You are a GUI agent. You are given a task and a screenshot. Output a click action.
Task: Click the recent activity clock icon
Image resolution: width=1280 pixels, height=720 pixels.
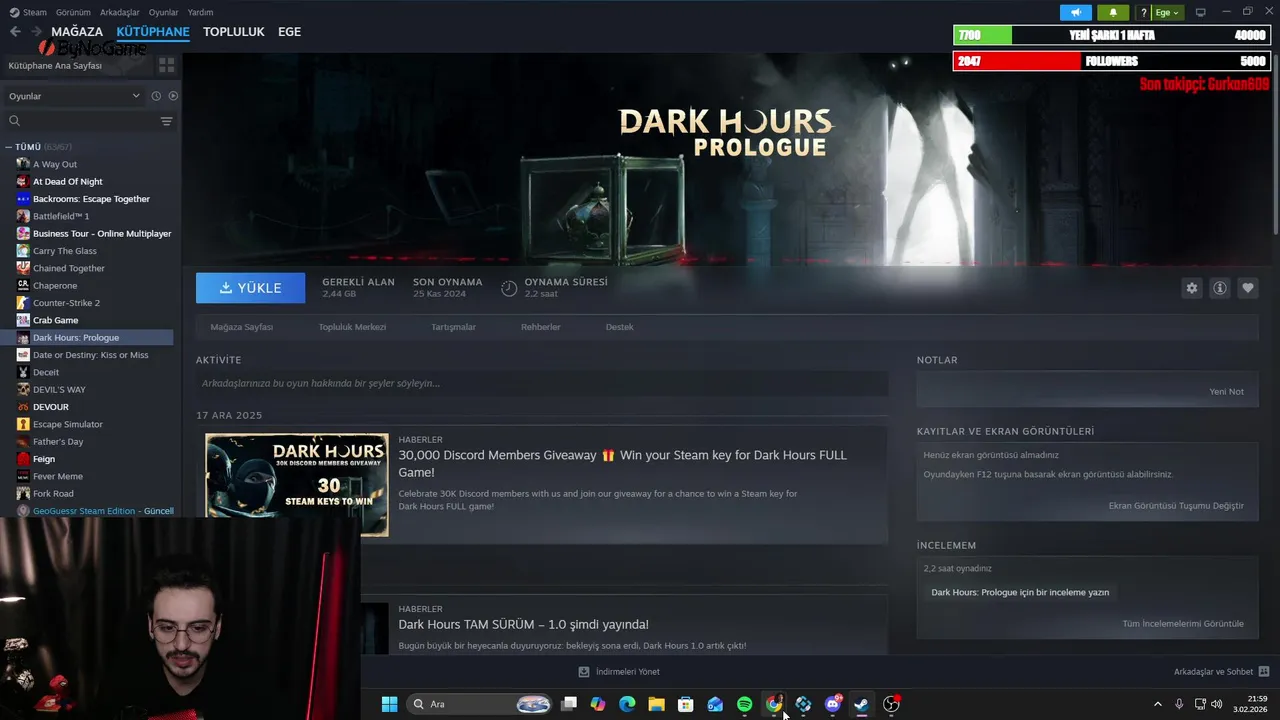pos(156,96)
